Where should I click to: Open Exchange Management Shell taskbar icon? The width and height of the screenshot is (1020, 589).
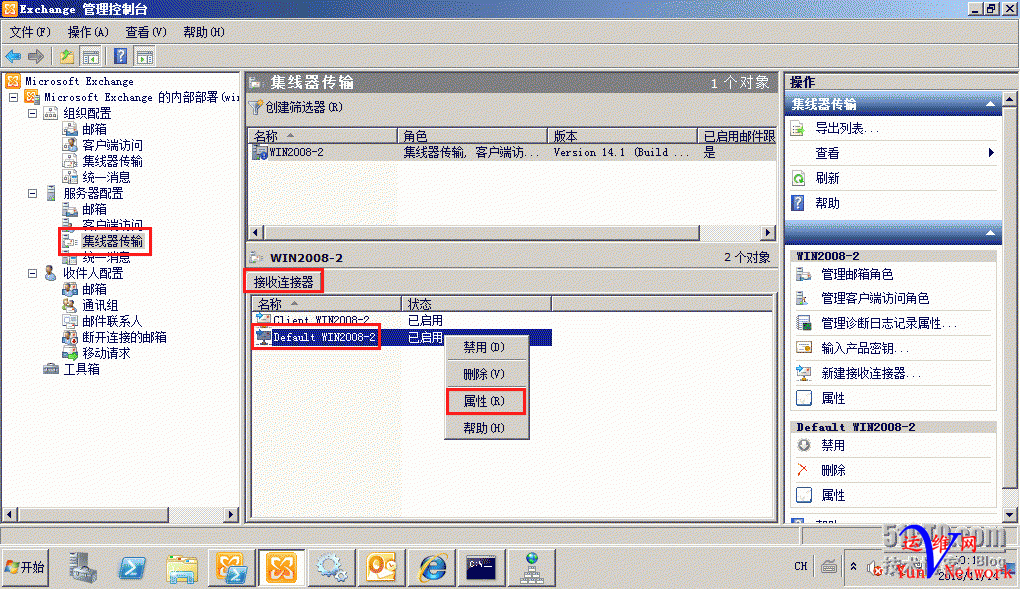pyautogui.click(x=232, y=568)
